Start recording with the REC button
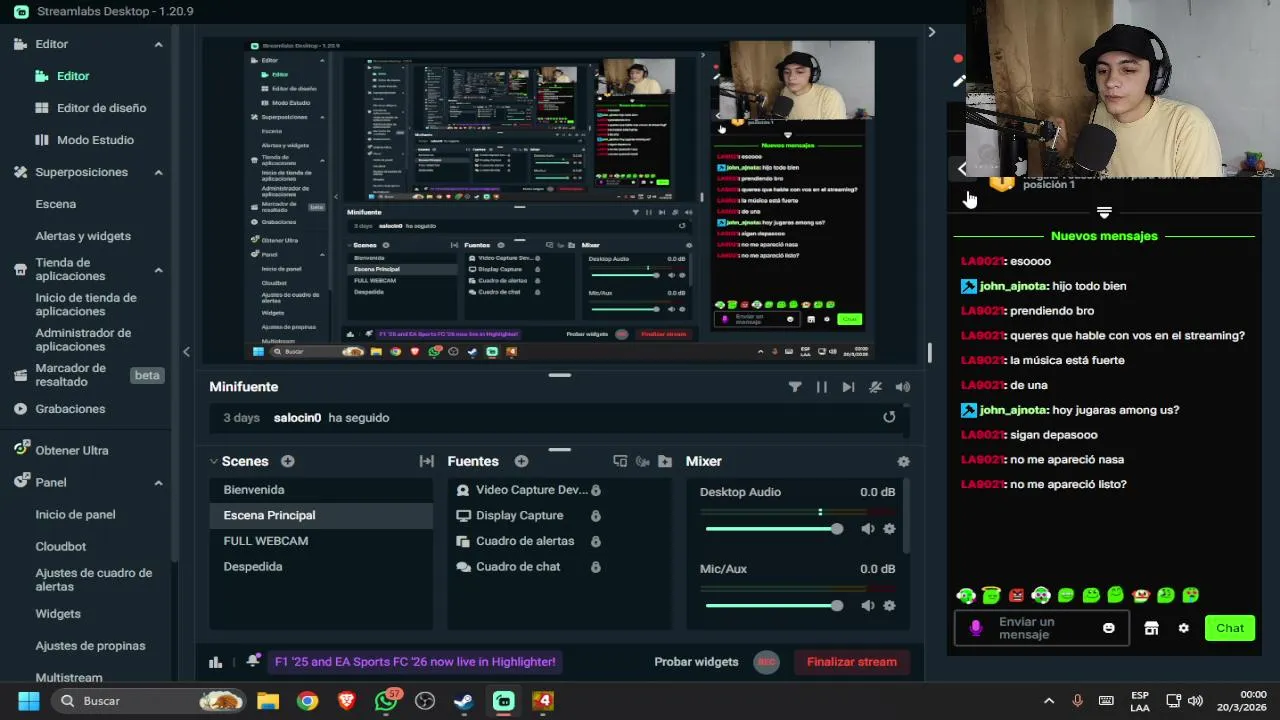The height and width of the screenshot is (720, 1280). pos(767,661)
